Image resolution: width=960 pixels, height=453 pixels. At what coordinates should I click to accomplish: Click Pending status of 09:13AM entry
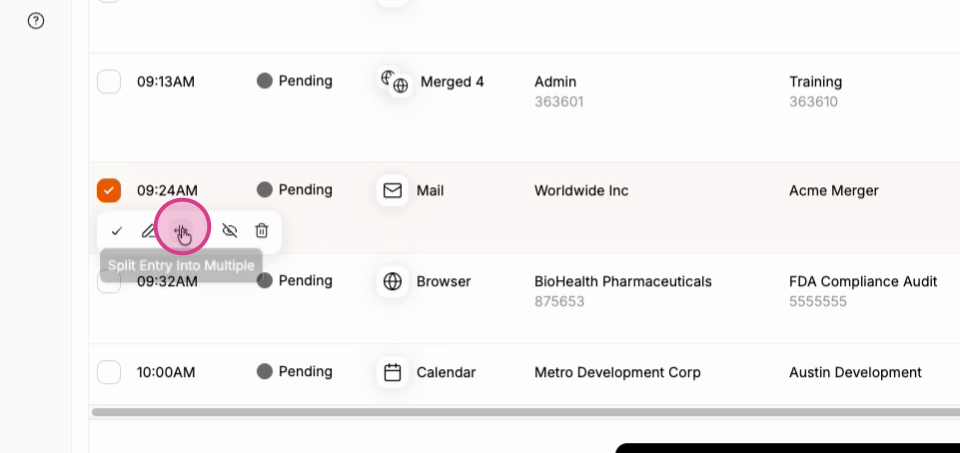pos(294,81)
